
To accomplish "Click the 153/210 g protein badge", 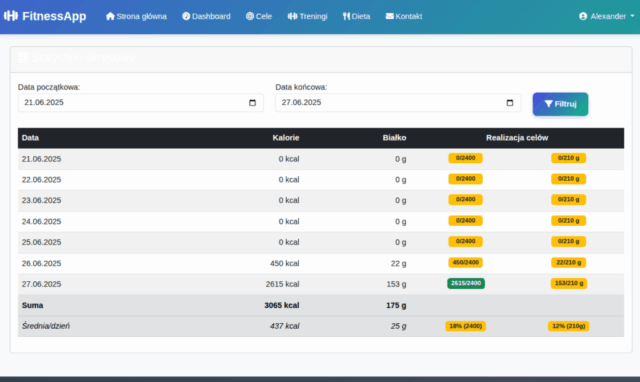I will (x=569, y=283).
